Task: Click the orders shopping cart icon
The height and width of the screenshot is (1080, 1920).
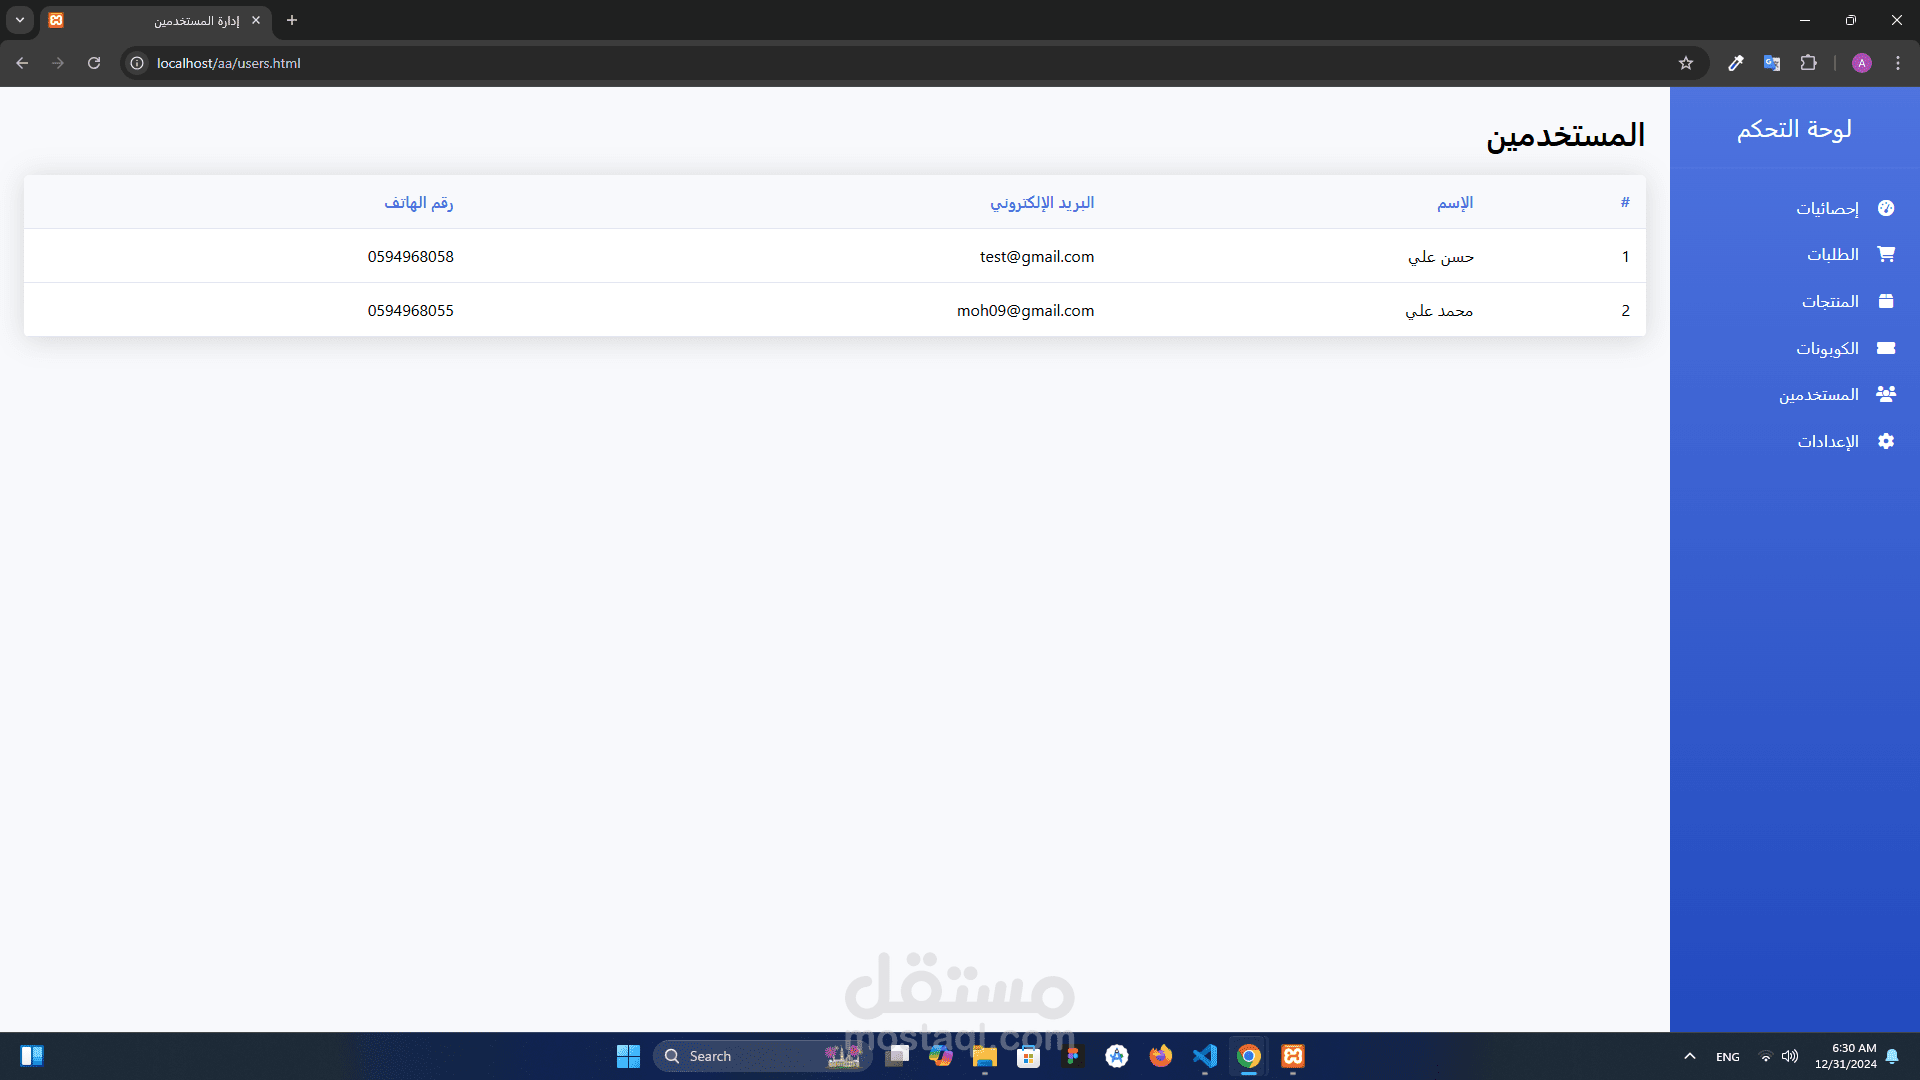Action: click(x=1886, y=254)
